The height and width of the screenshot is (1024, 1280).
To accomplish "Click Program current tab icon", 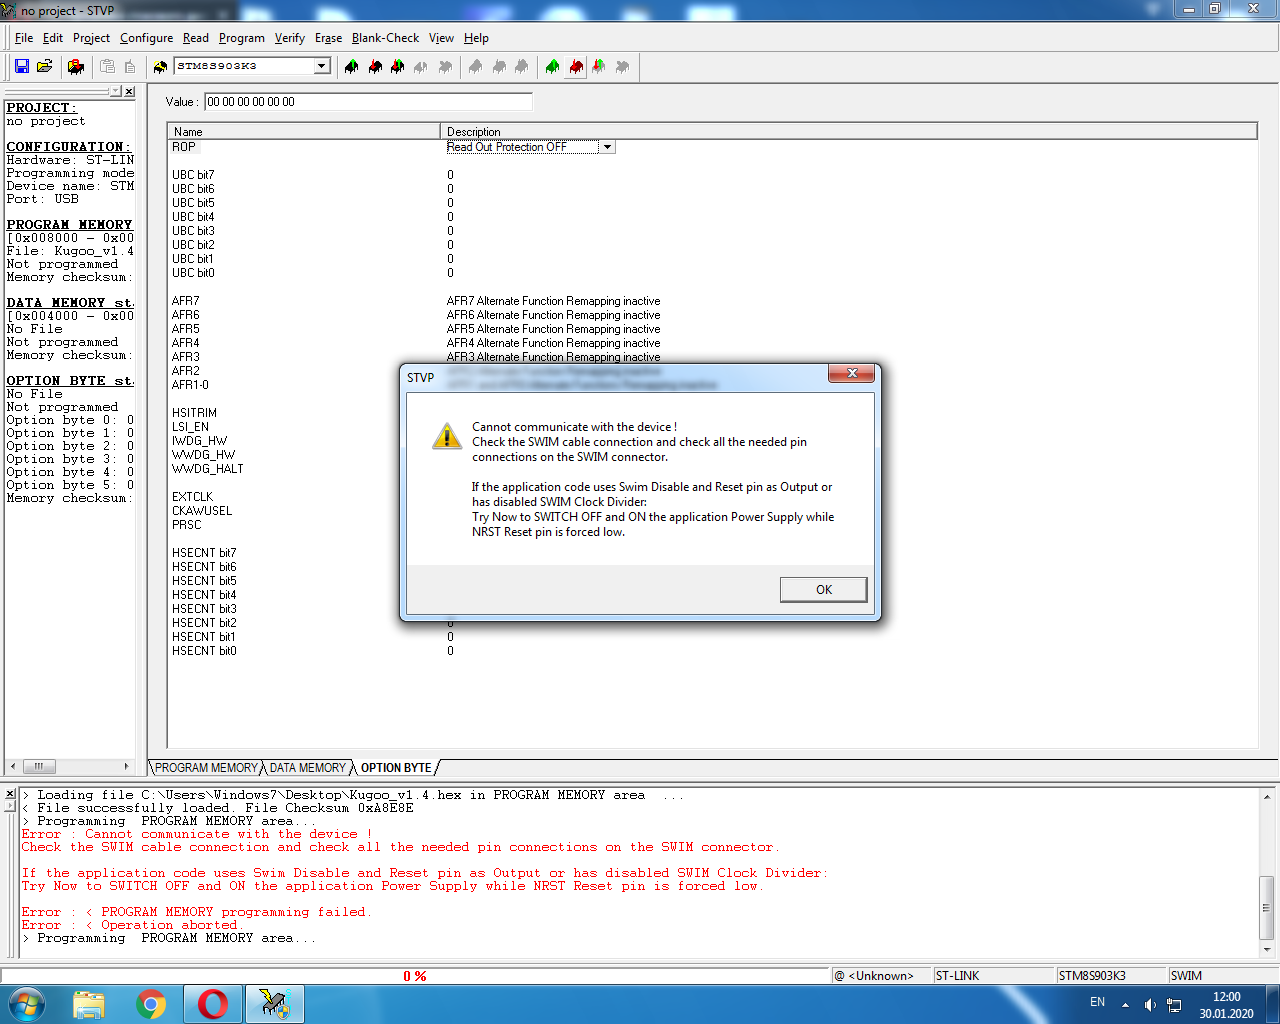I will pos(375,67).
